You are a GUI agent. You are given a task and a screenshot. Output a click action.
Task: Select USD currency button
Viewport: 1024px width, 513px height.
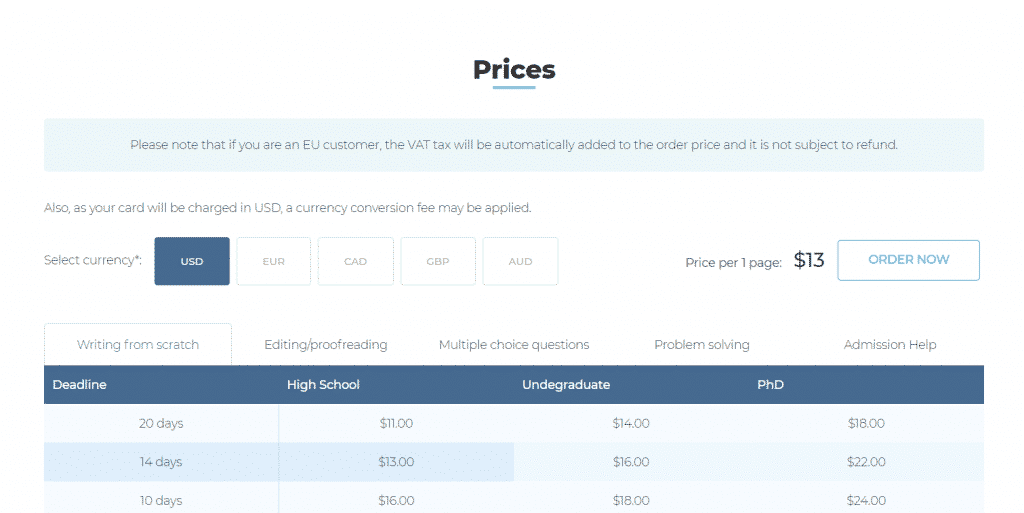click(x=192, y=261)
